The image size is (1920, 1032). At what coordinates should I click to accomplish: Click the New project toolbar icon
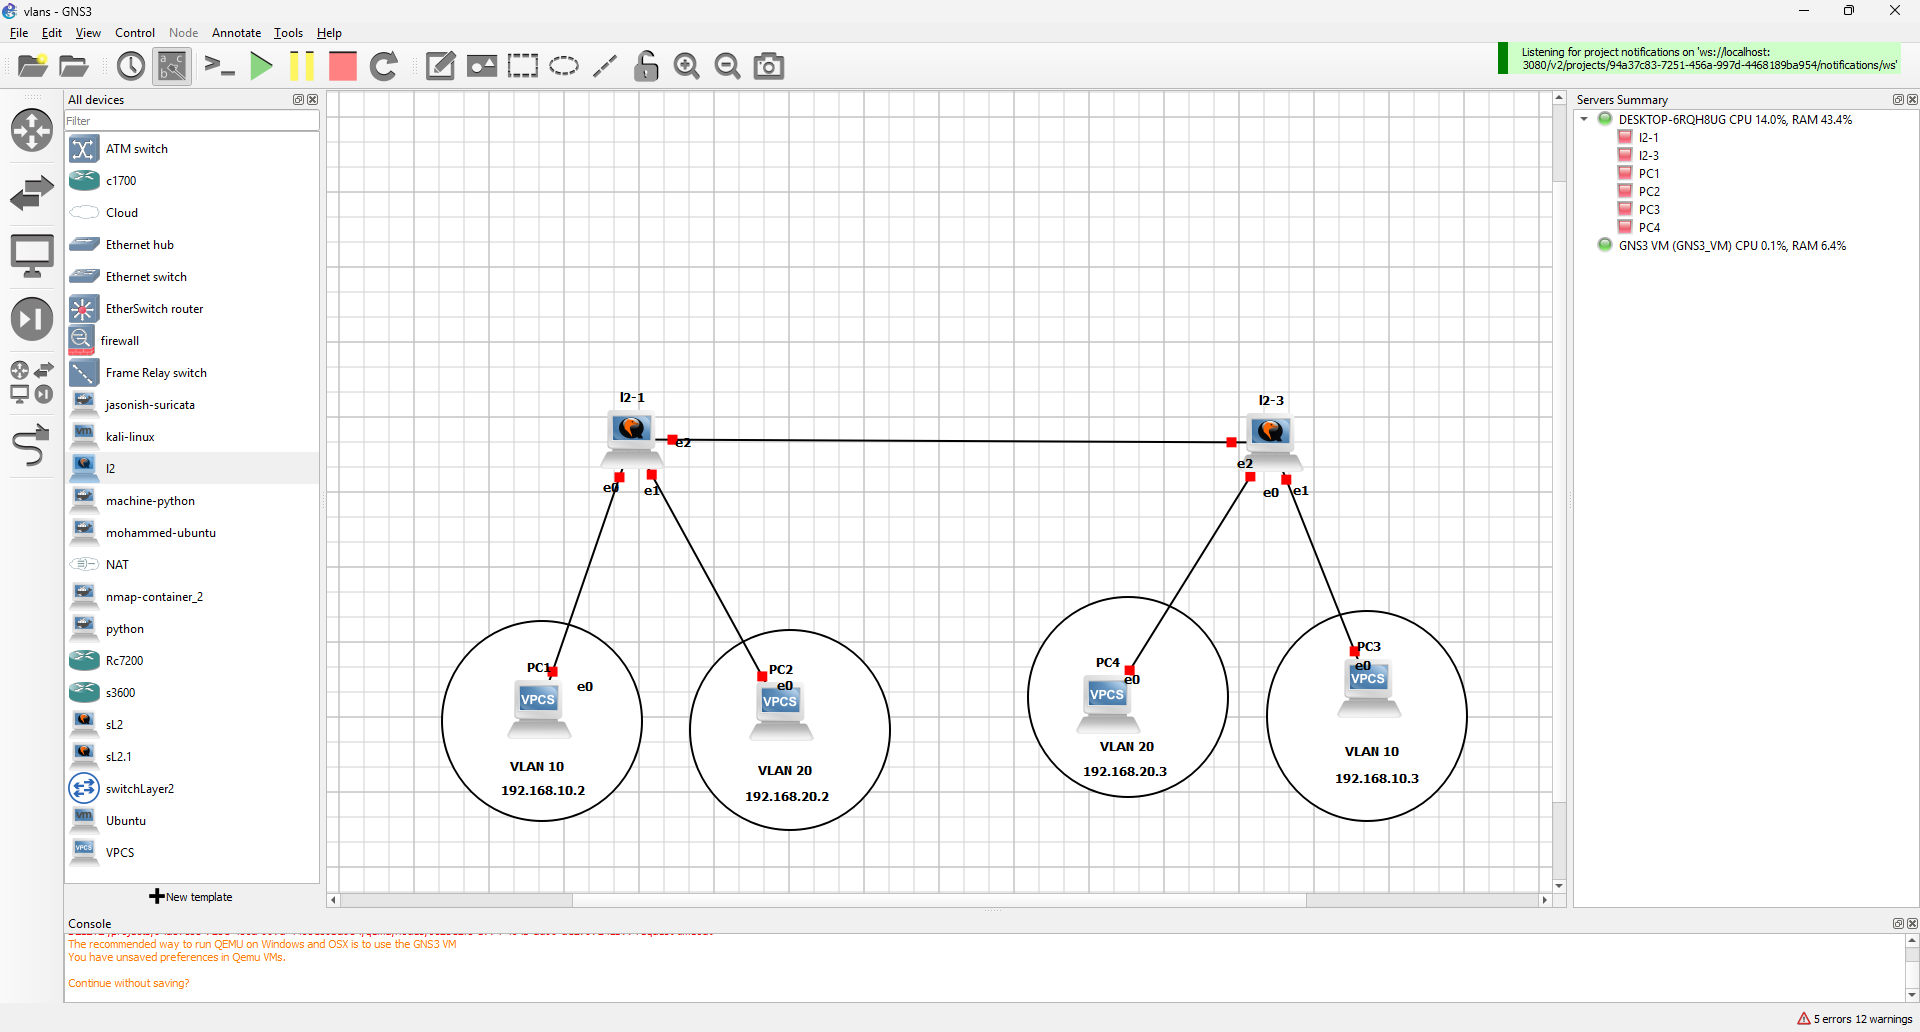click(x=33, y=66)
